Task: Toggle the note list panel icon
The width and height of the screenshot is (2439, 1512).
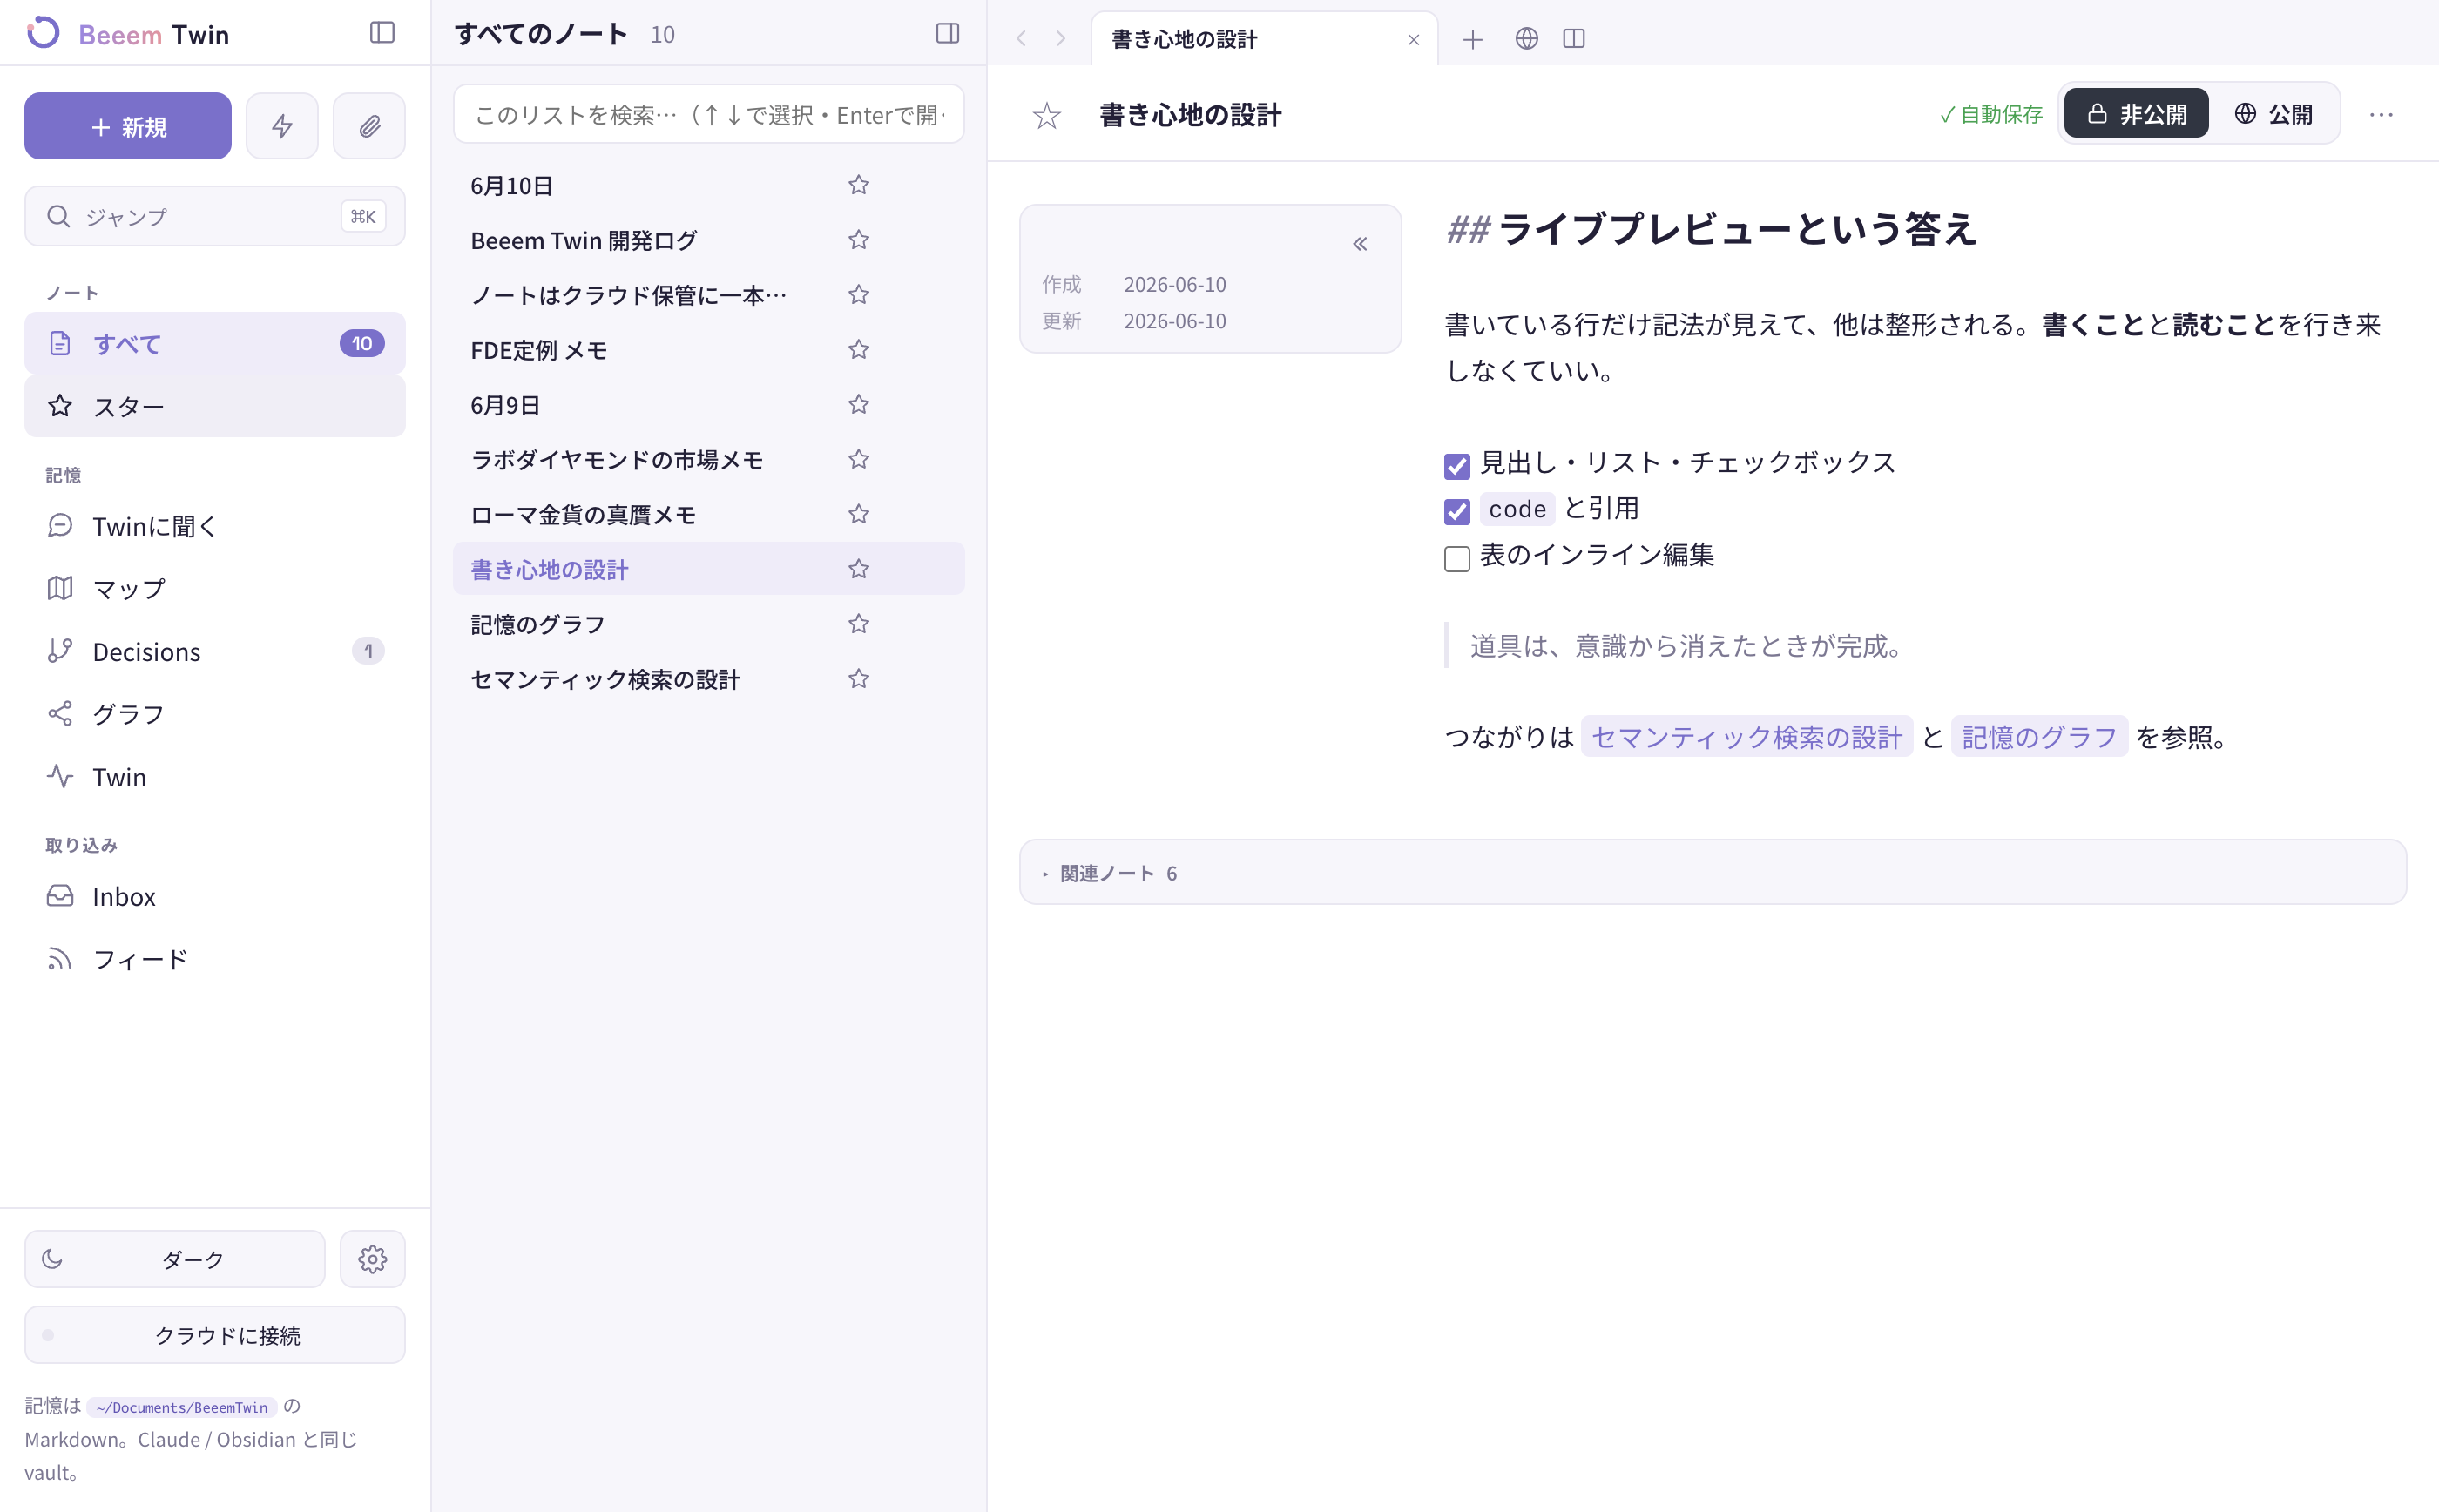Action: coord(947,33)
